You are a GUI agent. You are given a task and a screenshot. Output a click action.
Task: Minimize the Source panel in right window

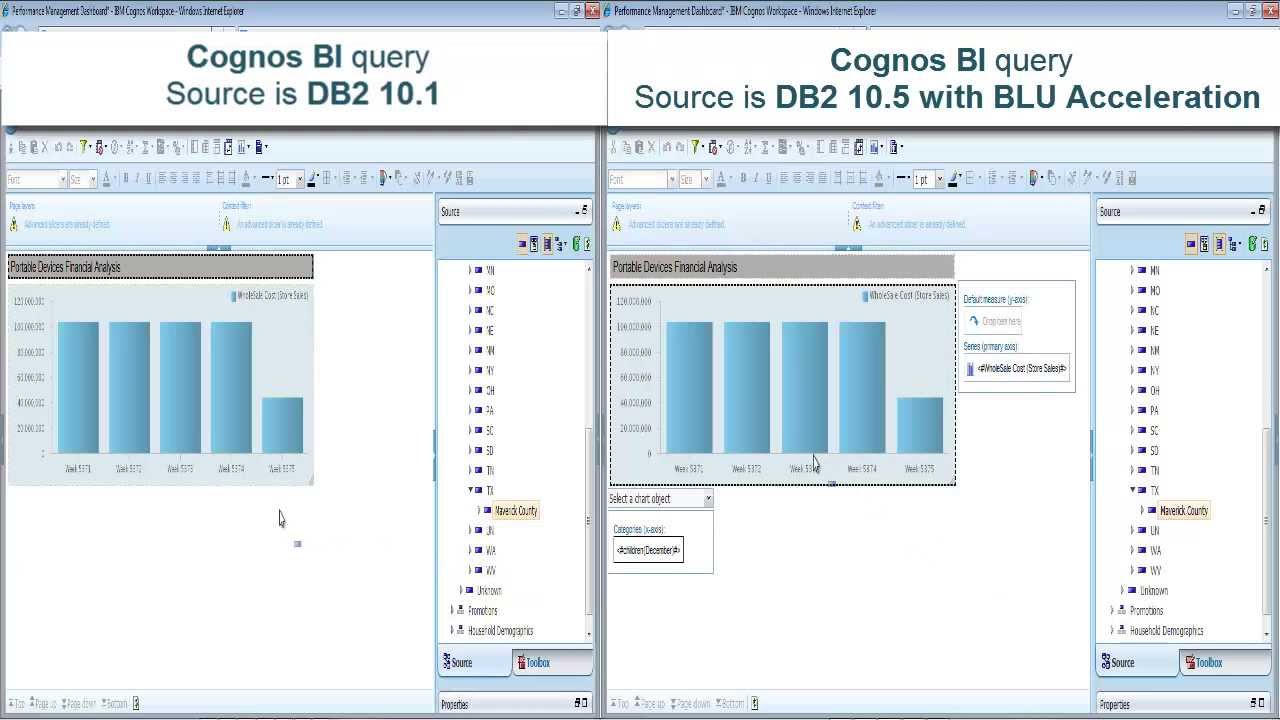click(1253, 211)
